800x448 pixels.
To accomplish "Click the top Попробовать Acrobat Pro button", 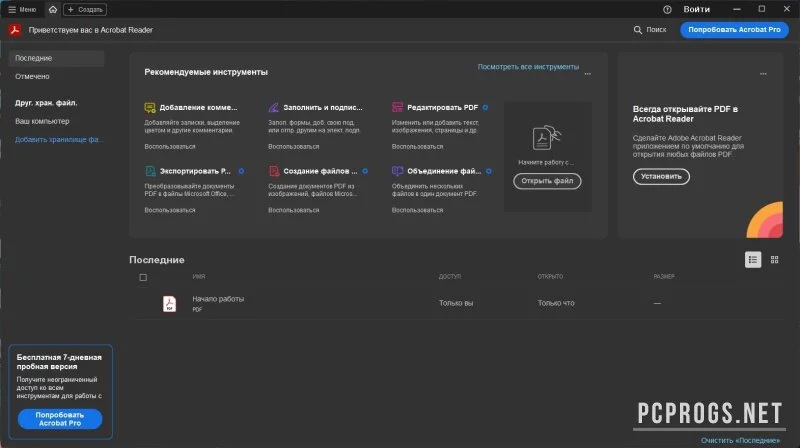I will point(734,30).
